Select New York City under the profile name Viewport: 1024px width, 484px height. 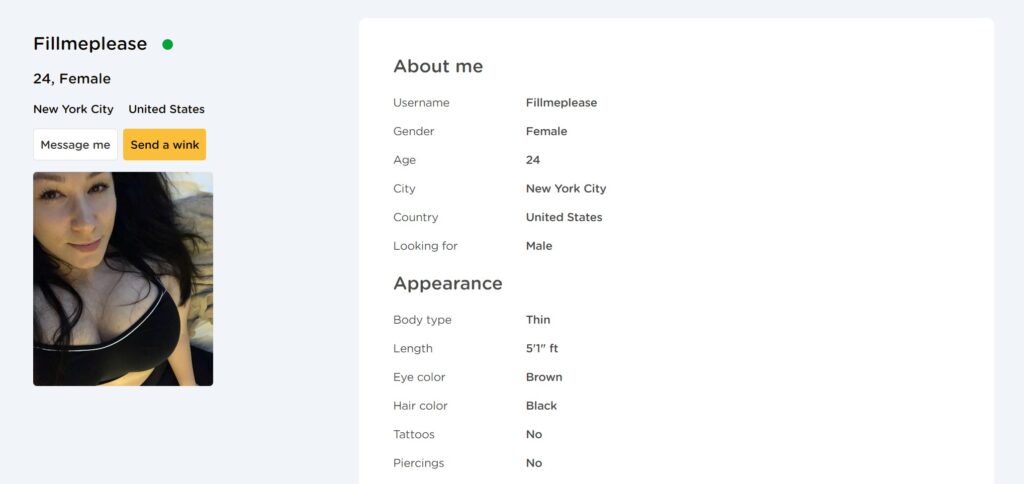point(73,109)
